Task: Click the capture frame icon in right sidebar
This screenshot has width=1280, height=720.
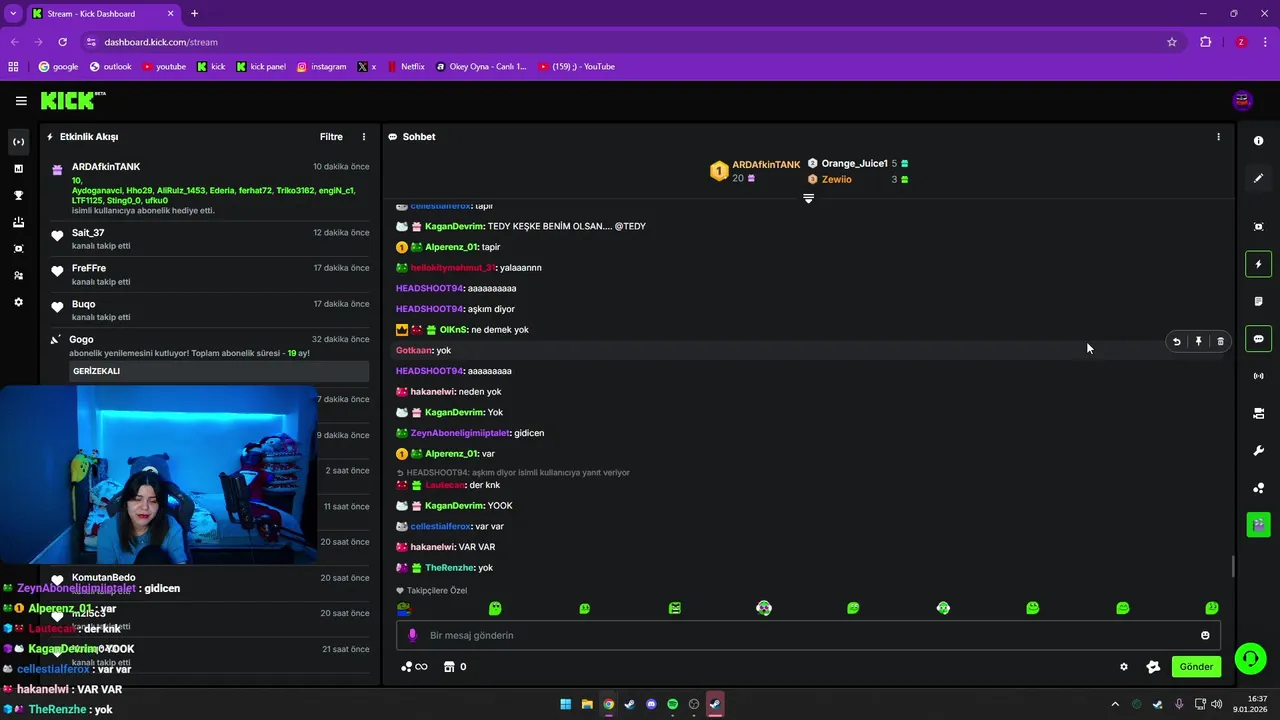Action: (1259, 227)
